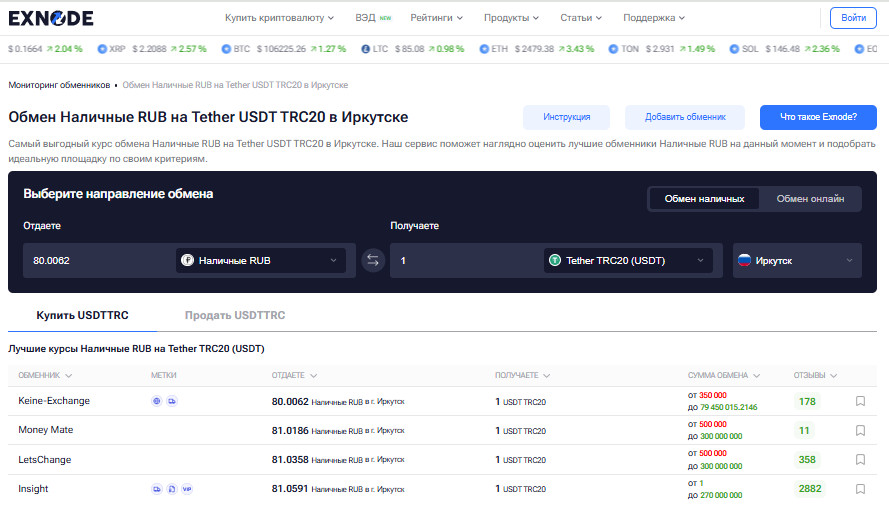The image size is (889, 505).
Task: Open Money Mate exchanger link
Action: 45,430
